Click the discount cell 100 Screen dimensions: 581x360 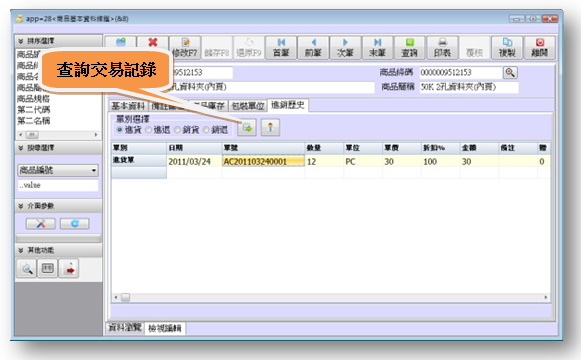[441, 161]
